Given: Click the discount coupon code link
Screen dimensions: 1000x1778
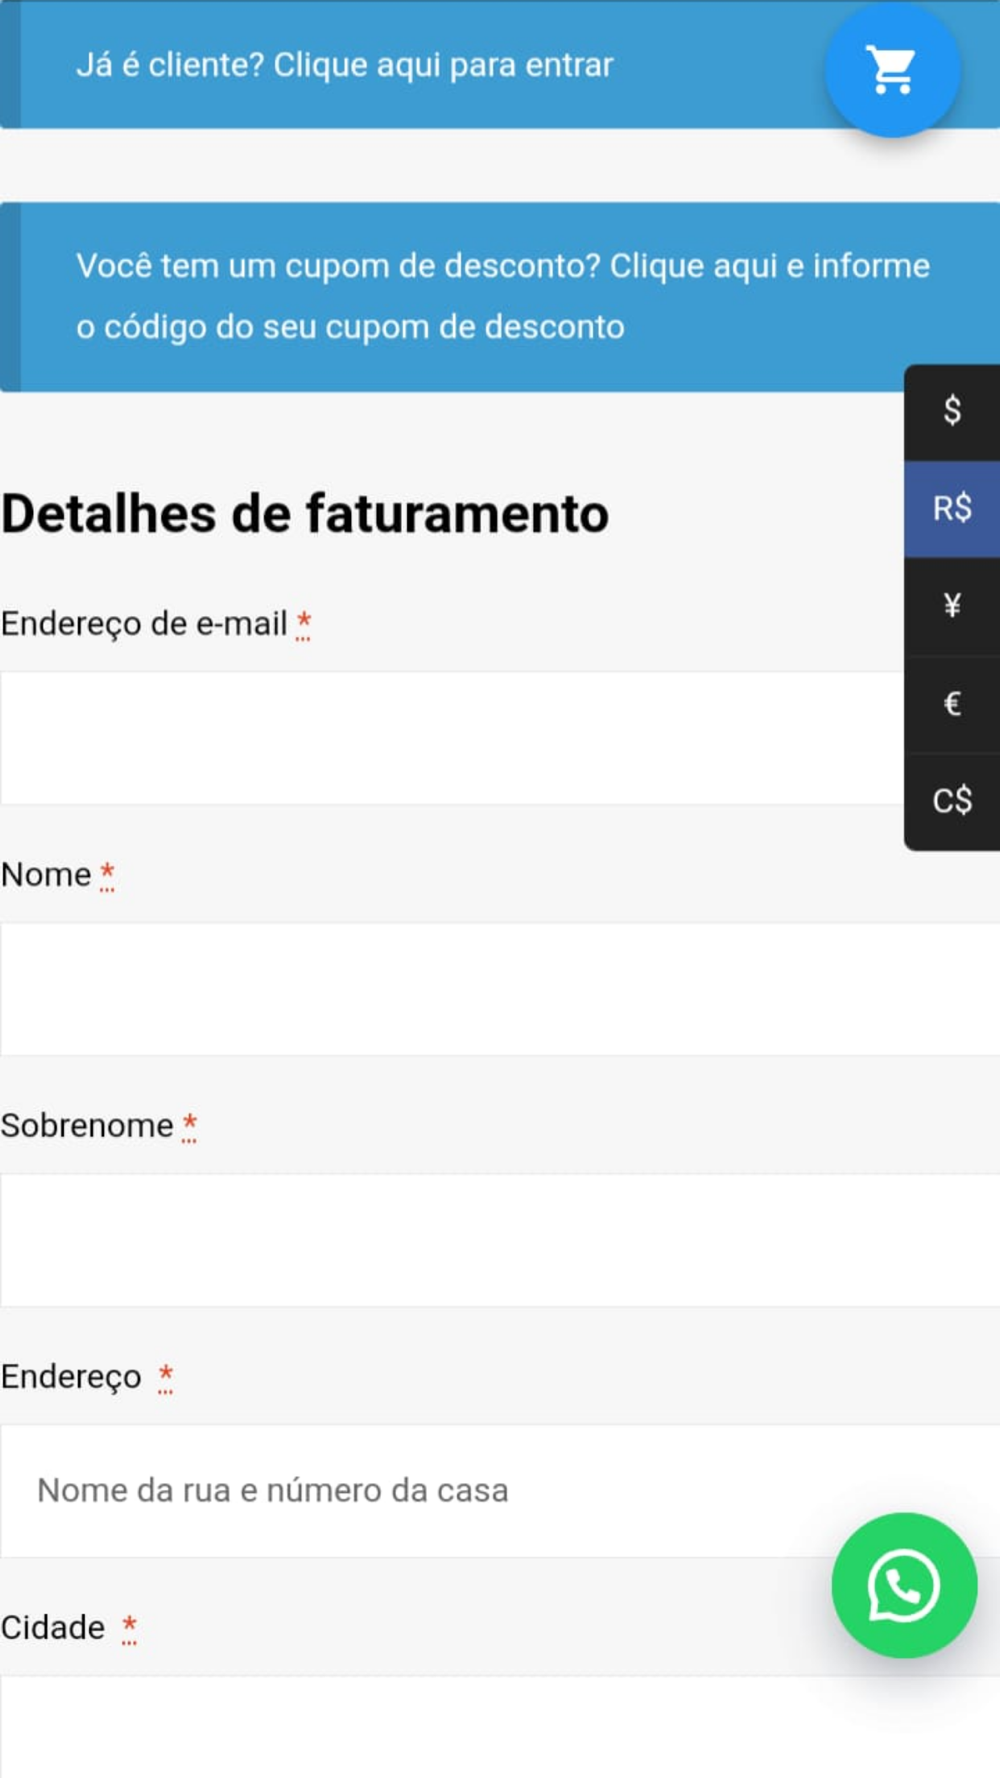Looking at the screenshot, I should (x=503, y=296).
